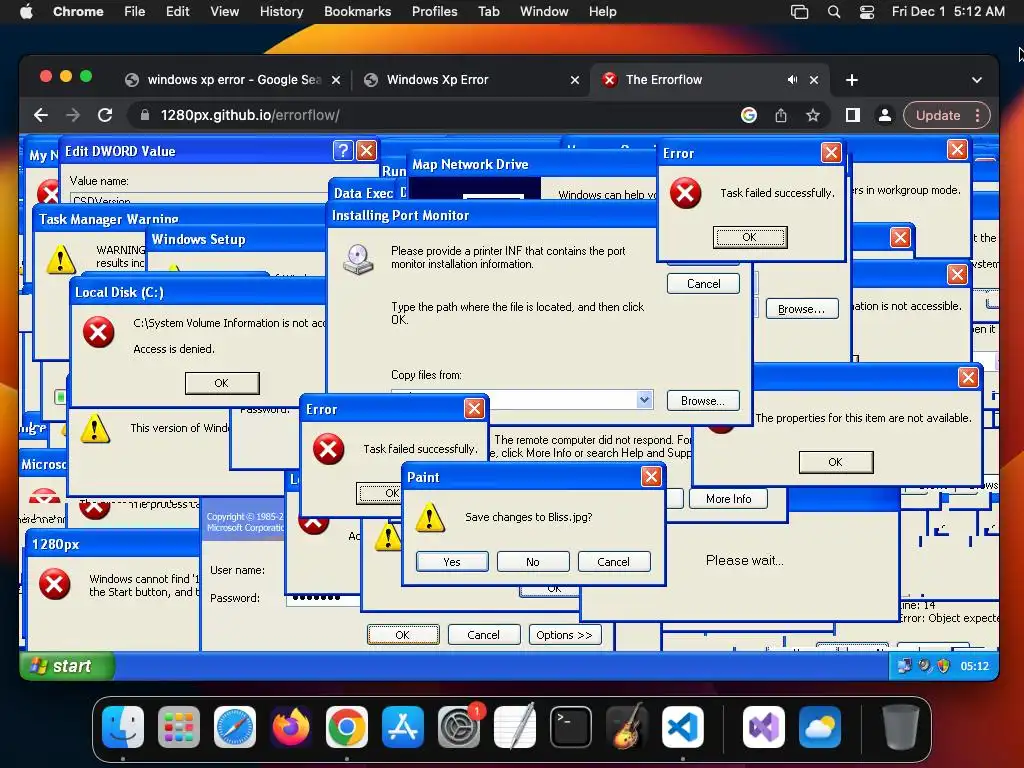Open Firefox from the Dock
Screen dimensions: 1024x768
click(291, 727)
